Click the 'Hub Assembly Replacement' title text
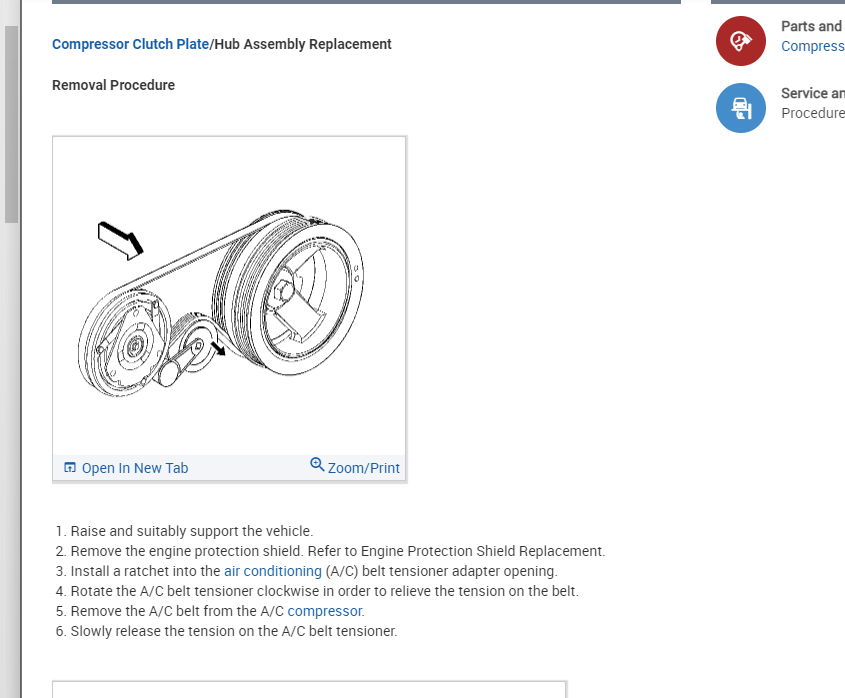This screenshot has width=845, height=698. click(302, 44)
